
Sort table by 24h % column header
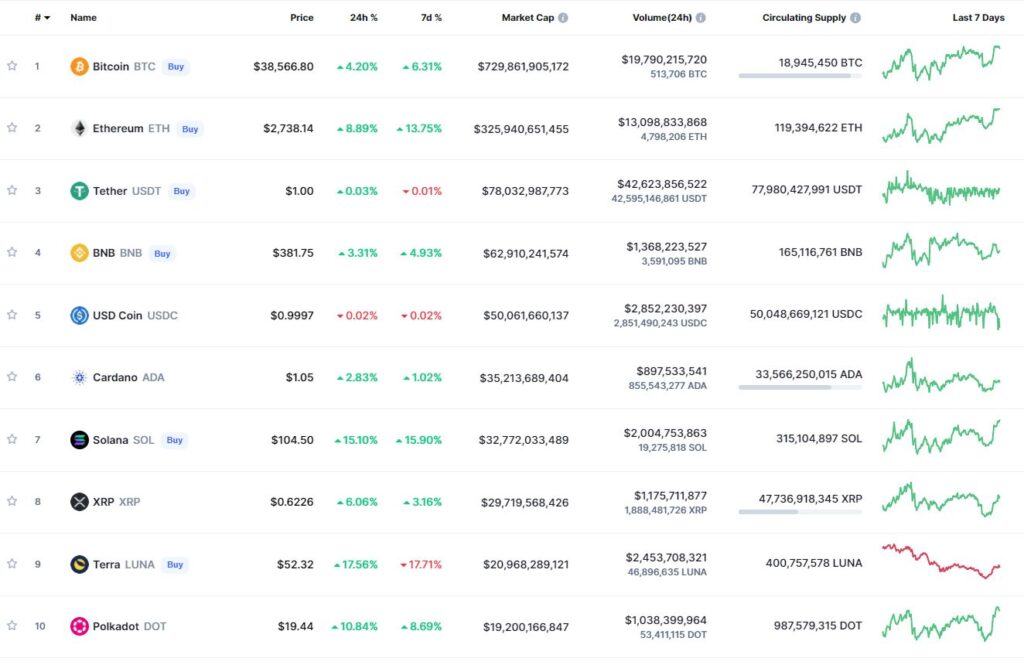coord(364,18)
